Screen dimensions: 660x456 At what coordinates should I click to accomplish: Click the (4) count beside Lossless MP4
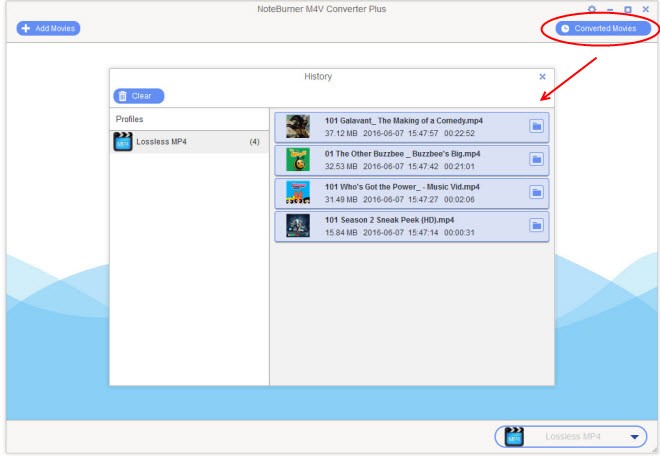tap(254, 142)
